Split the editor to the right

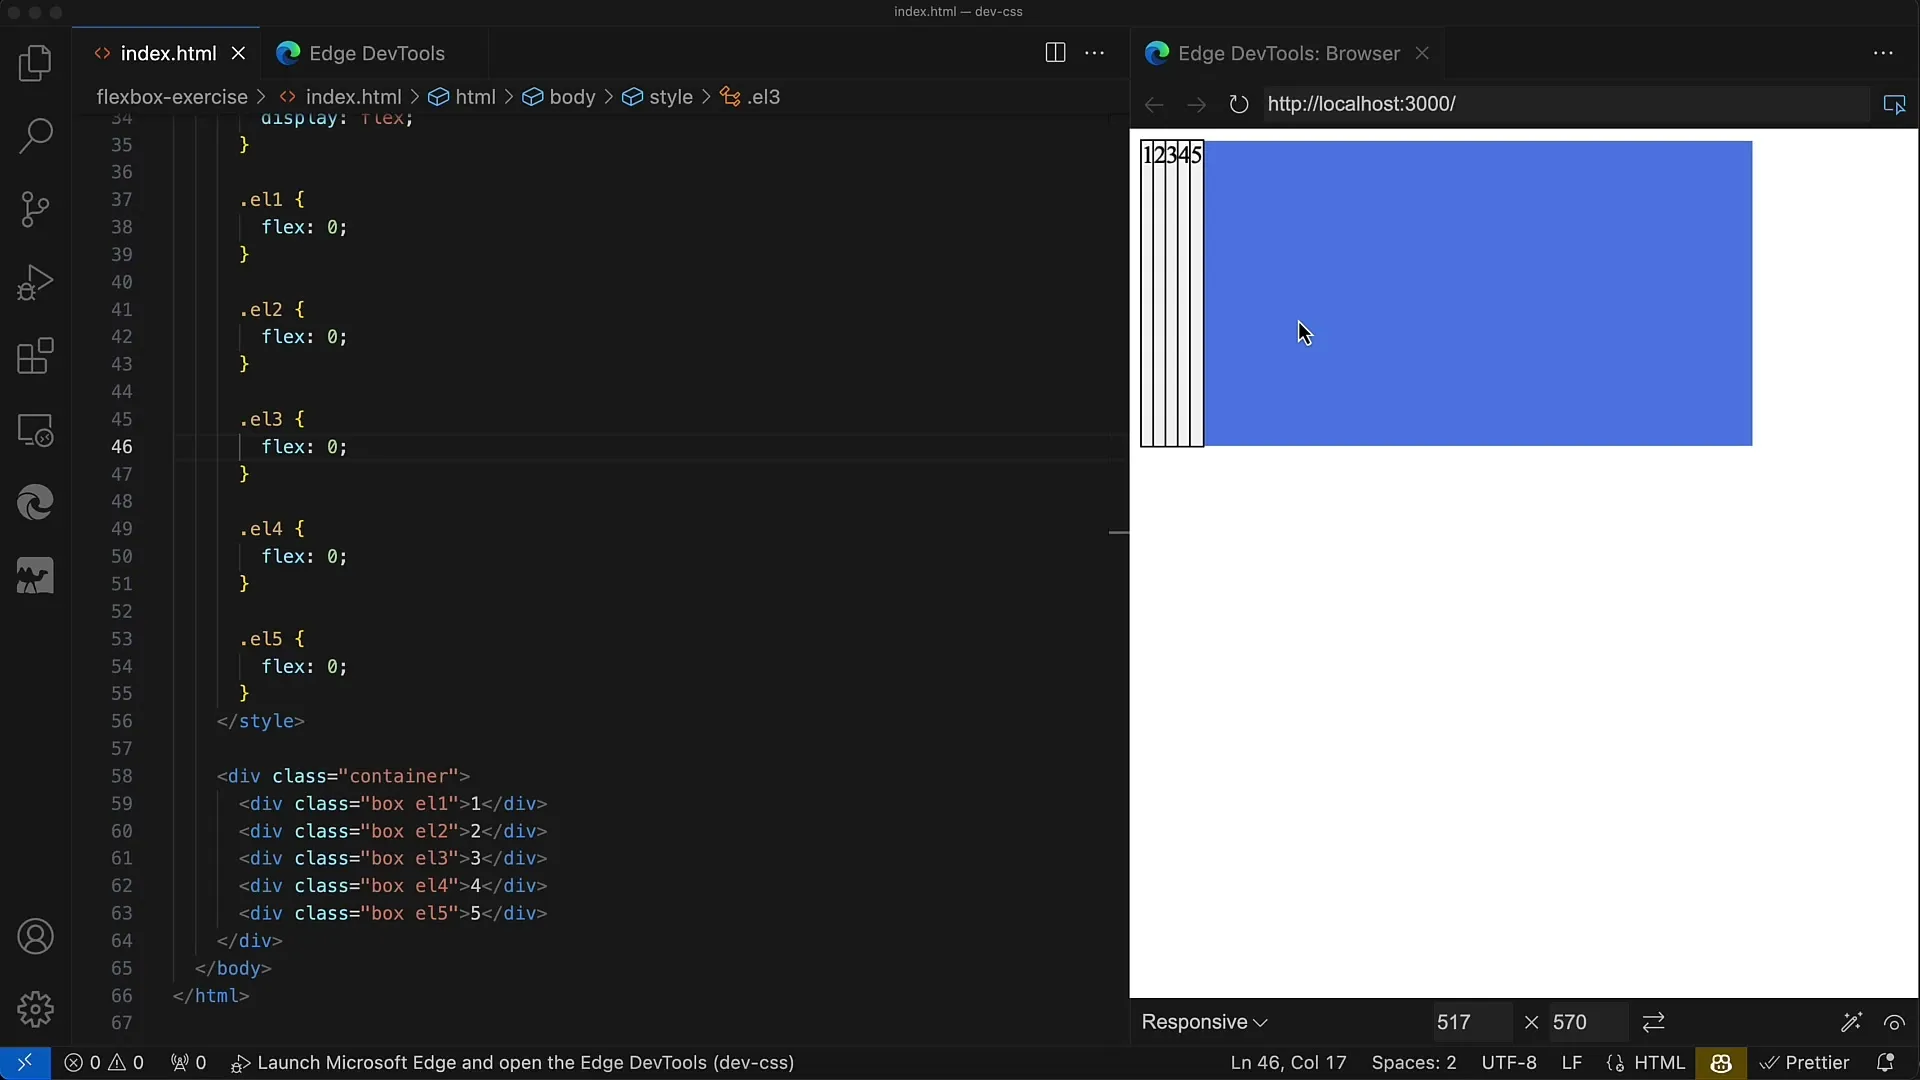(1055, 53)
